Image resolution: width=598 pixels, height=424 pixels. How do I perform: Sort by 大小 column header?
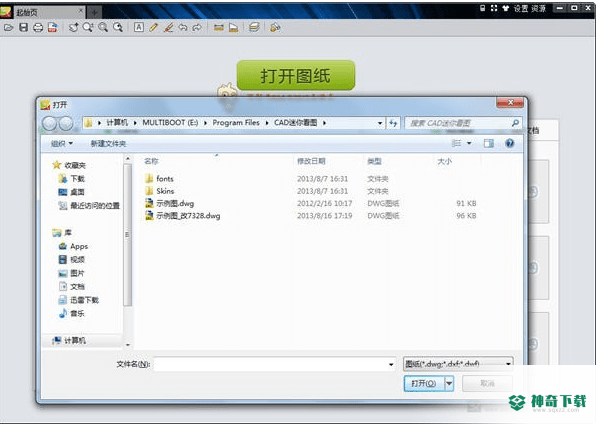[x=444, y=161]
